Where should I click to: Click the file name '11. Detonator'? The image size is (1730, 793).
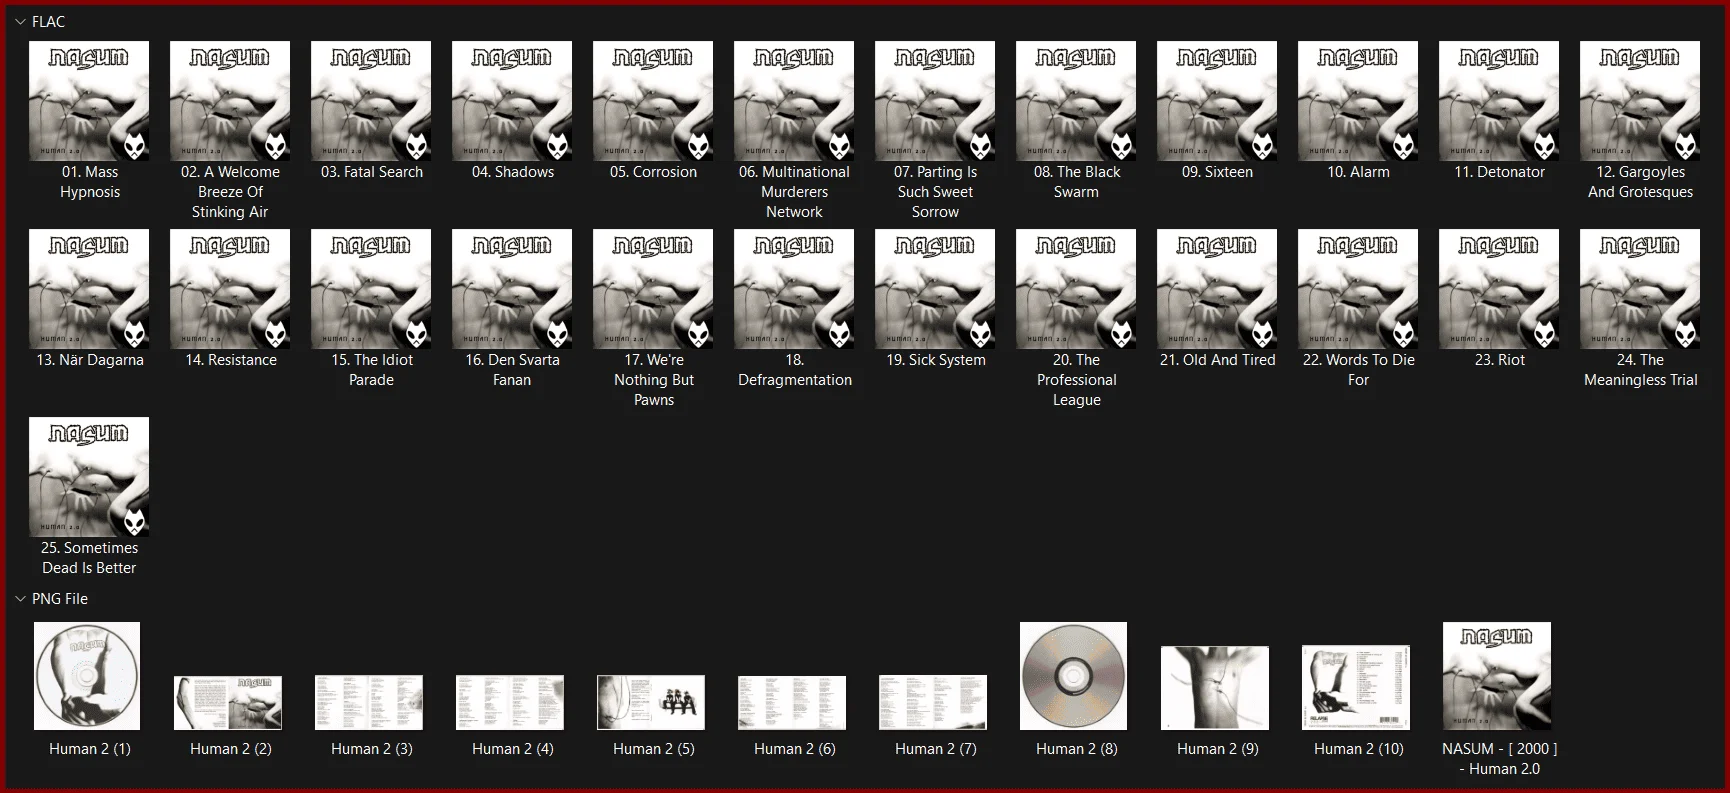[1499, 172]
